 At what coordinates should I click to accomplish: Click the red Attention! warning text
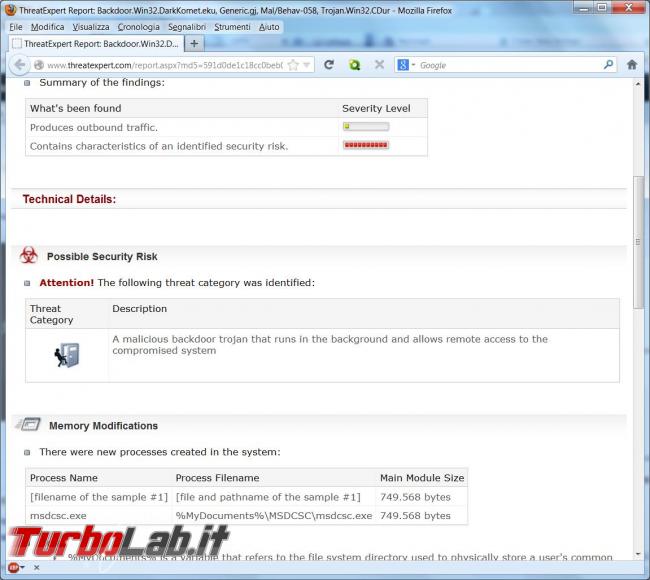[67, 283]
